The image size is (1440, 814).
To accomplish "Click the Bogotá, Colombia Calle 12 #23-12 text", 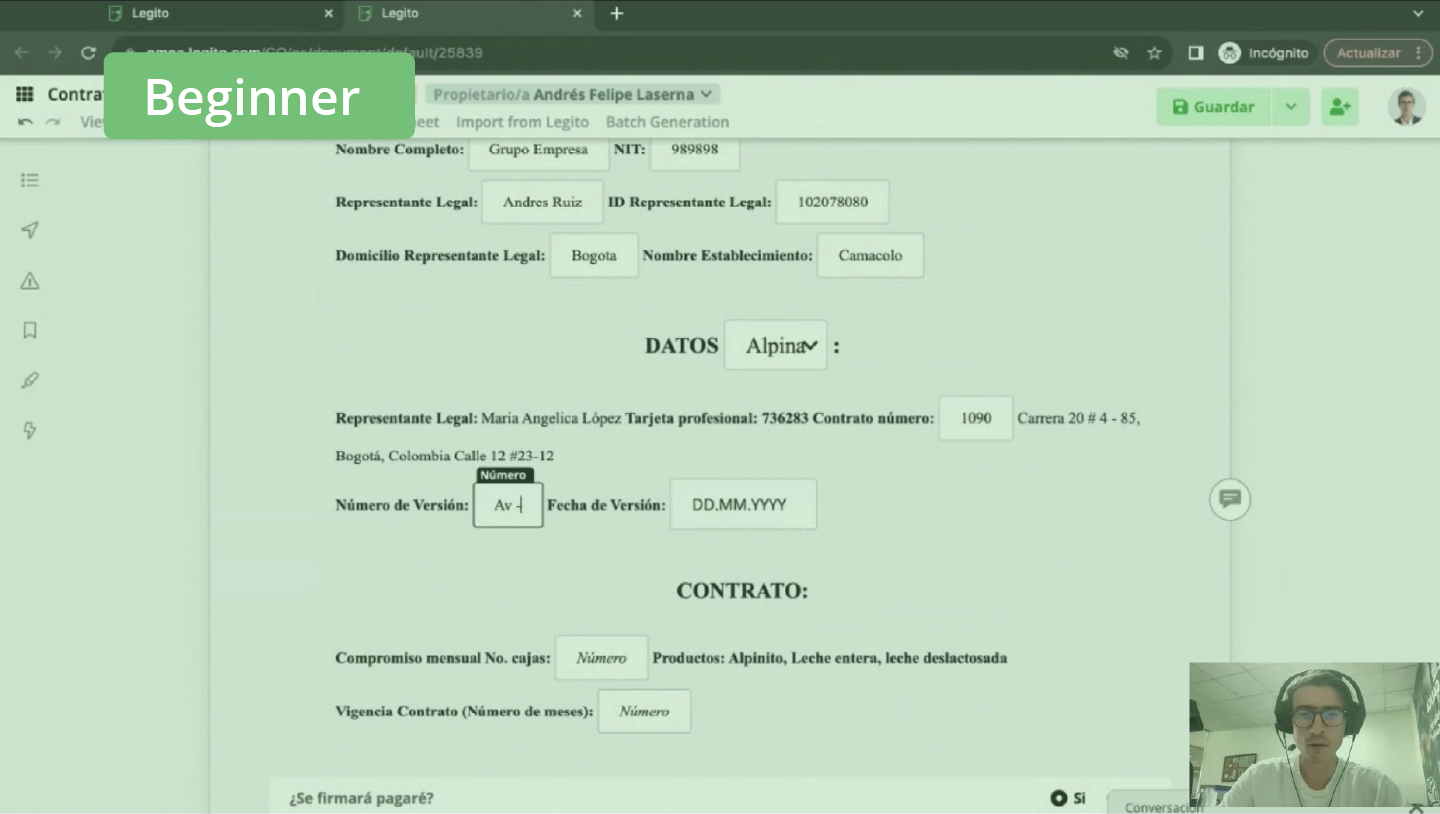I will pos(445,456).
